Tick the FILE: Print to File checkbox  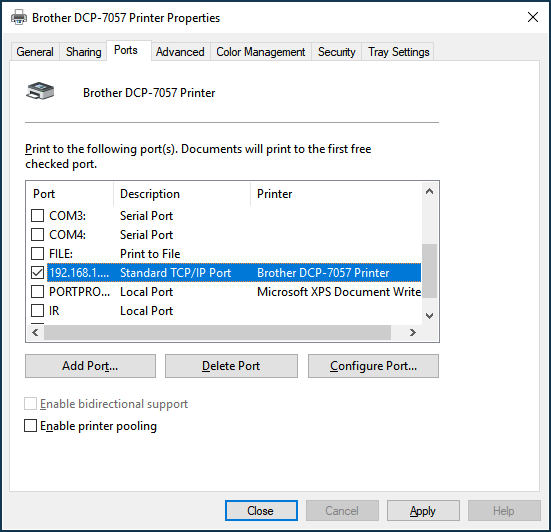(38, 253)
